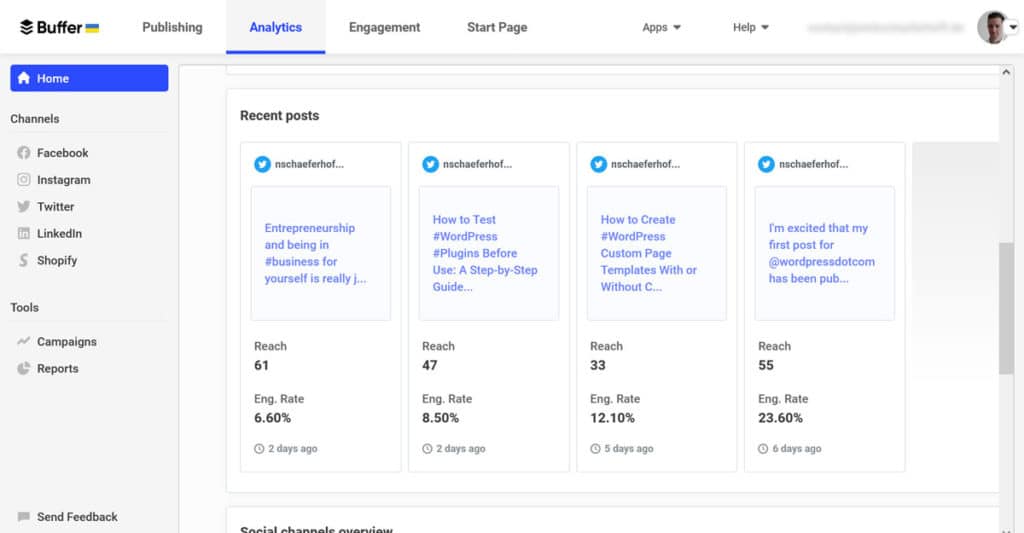Viewport: 1024px width, 533px height.
Task: Click the Reach value 55
Action: 766,365
